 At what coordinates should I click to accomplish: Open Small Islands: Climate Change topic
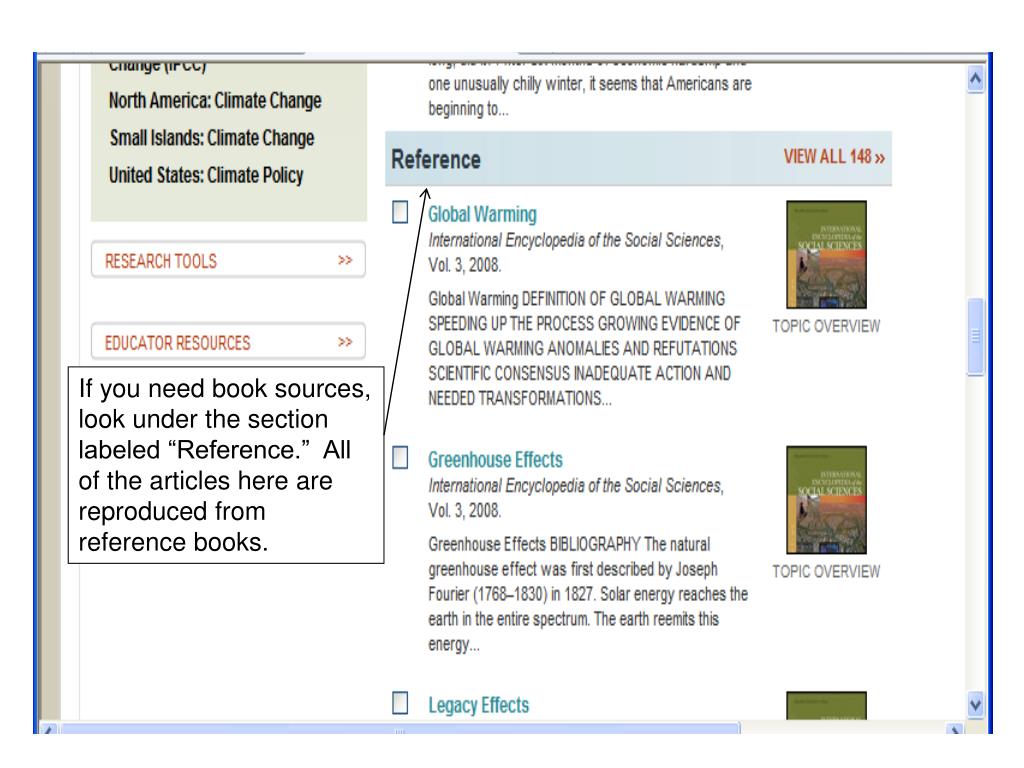[x=212, y=138]
